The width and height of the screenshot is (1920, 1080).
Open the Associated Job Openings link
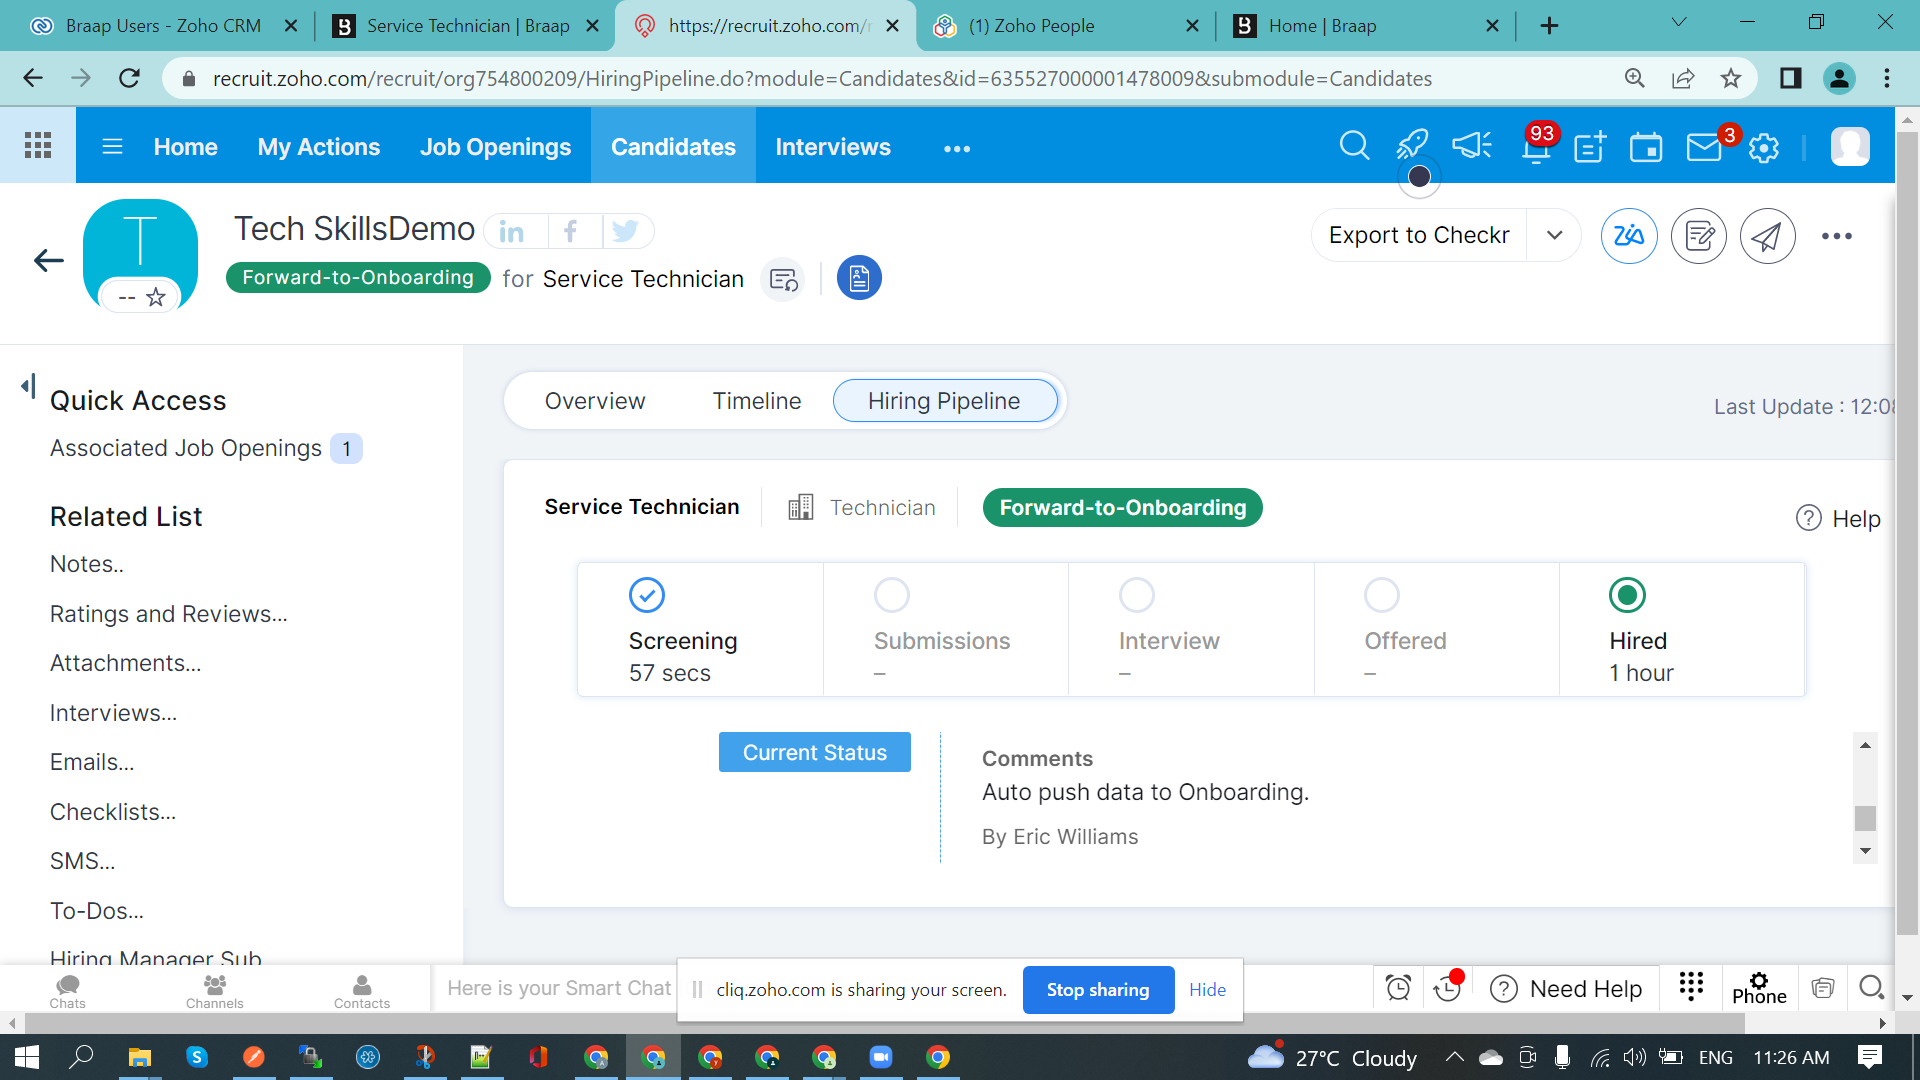[186, 448]
